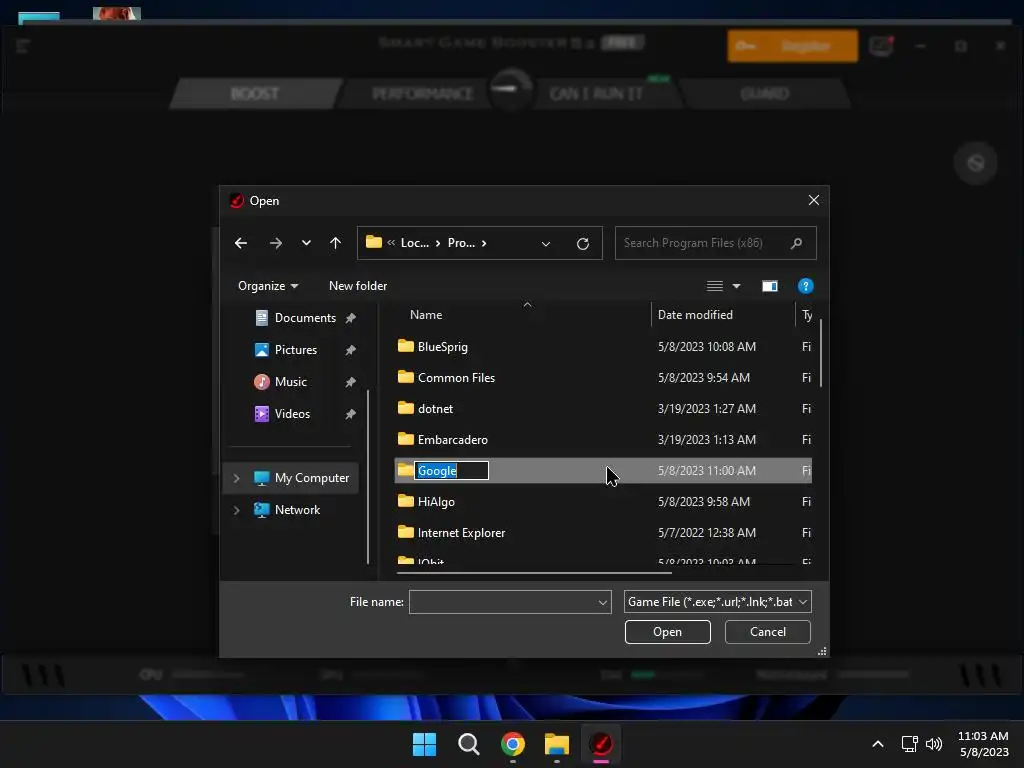
Task: Open the Game File type filter dropdown
Action: pyautogui.click(x=718, y=602)
